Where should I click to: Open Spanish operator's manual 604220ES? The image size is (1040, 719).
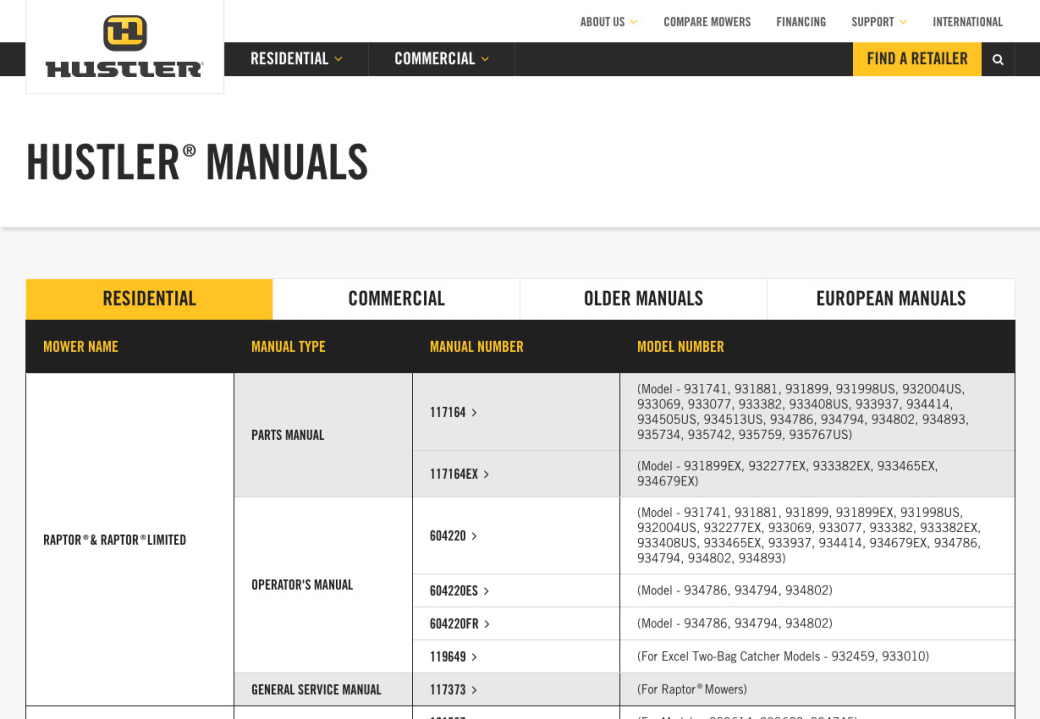(x=460, y=591)
